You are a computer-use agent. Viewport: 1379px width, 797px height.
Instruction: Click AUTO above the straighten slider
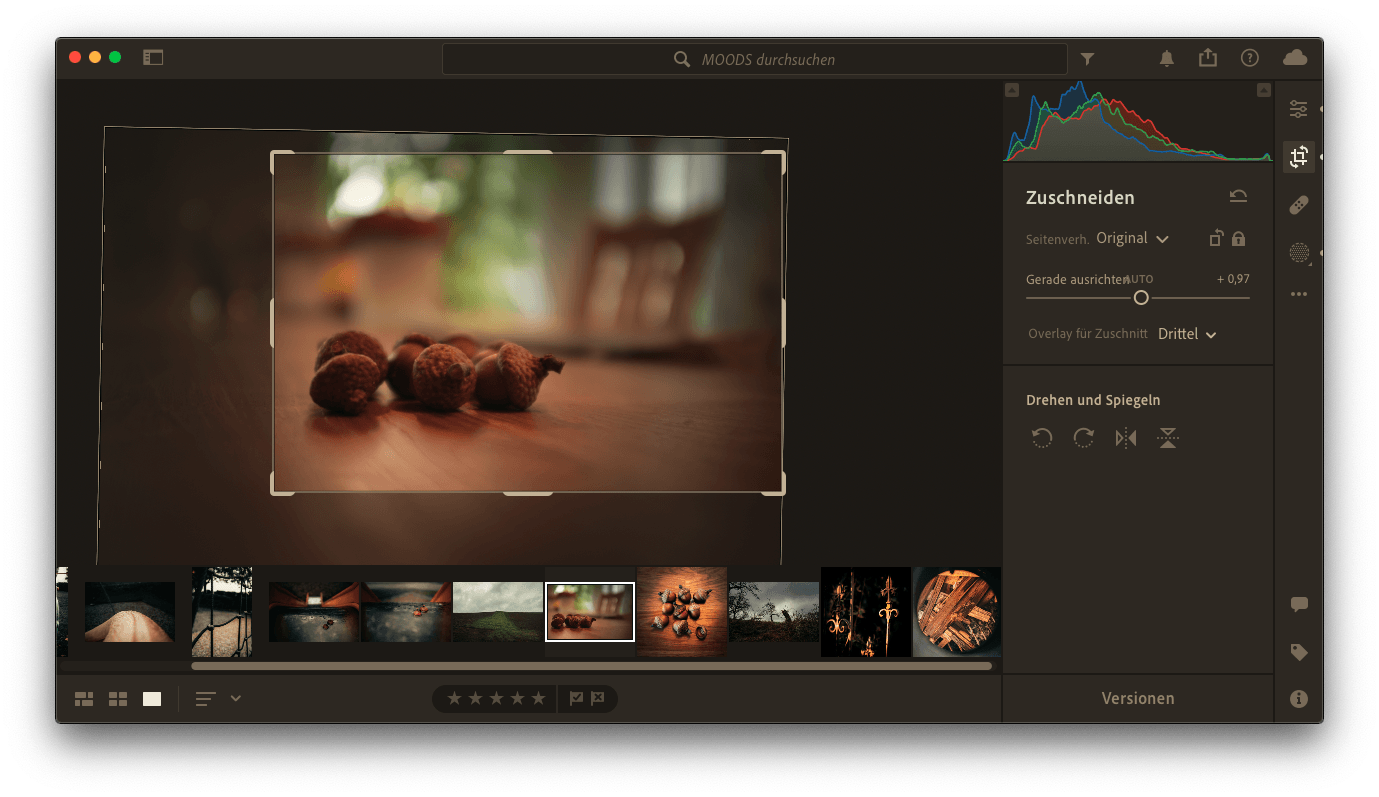(1141, 280)
